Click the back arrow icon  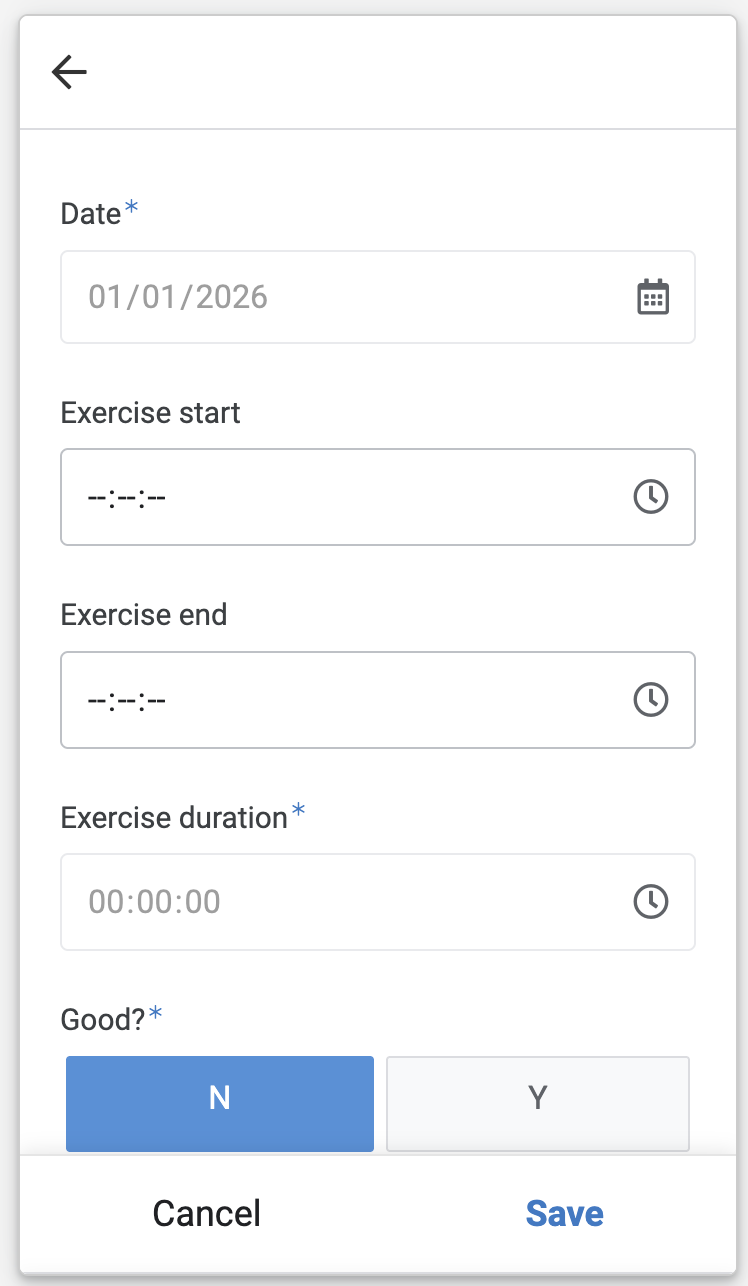pos(69,72)
